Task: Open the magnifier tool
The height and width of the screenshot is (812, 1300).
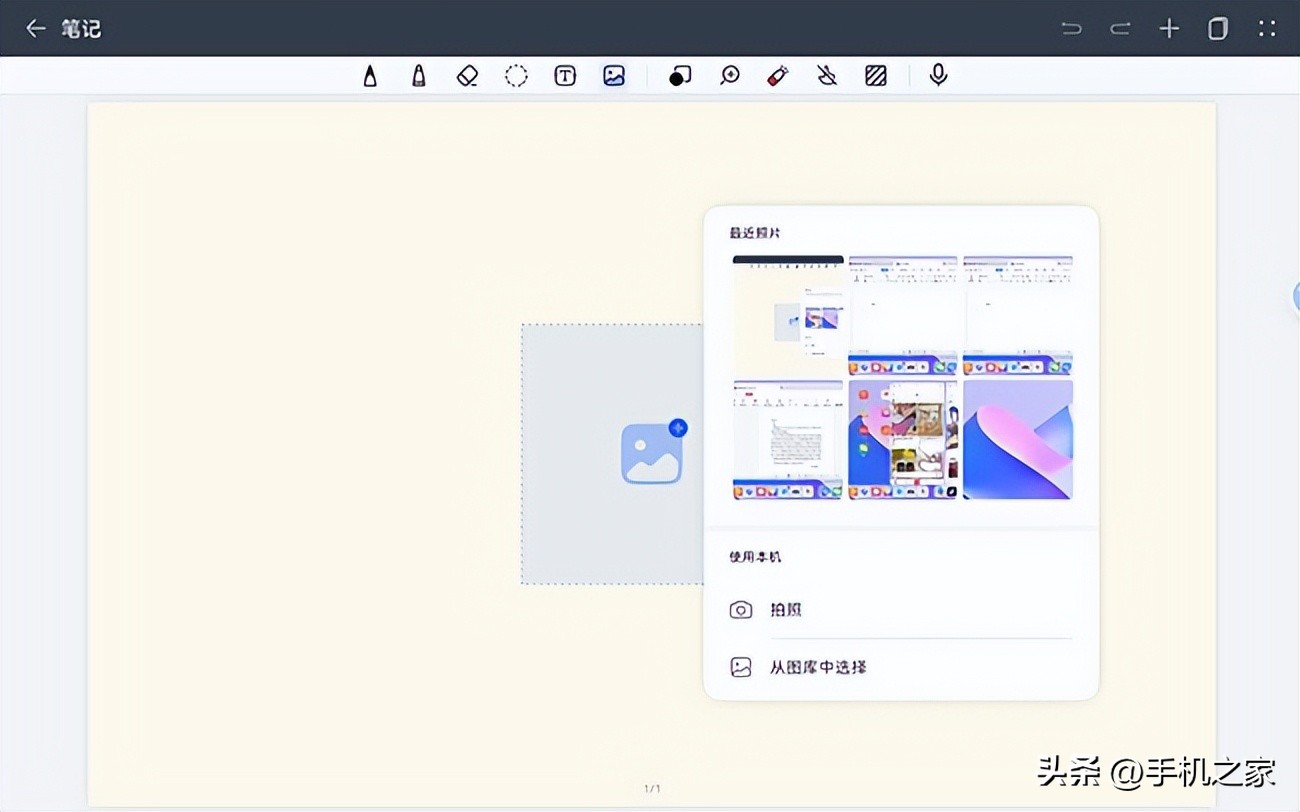Action: [729, 75]
